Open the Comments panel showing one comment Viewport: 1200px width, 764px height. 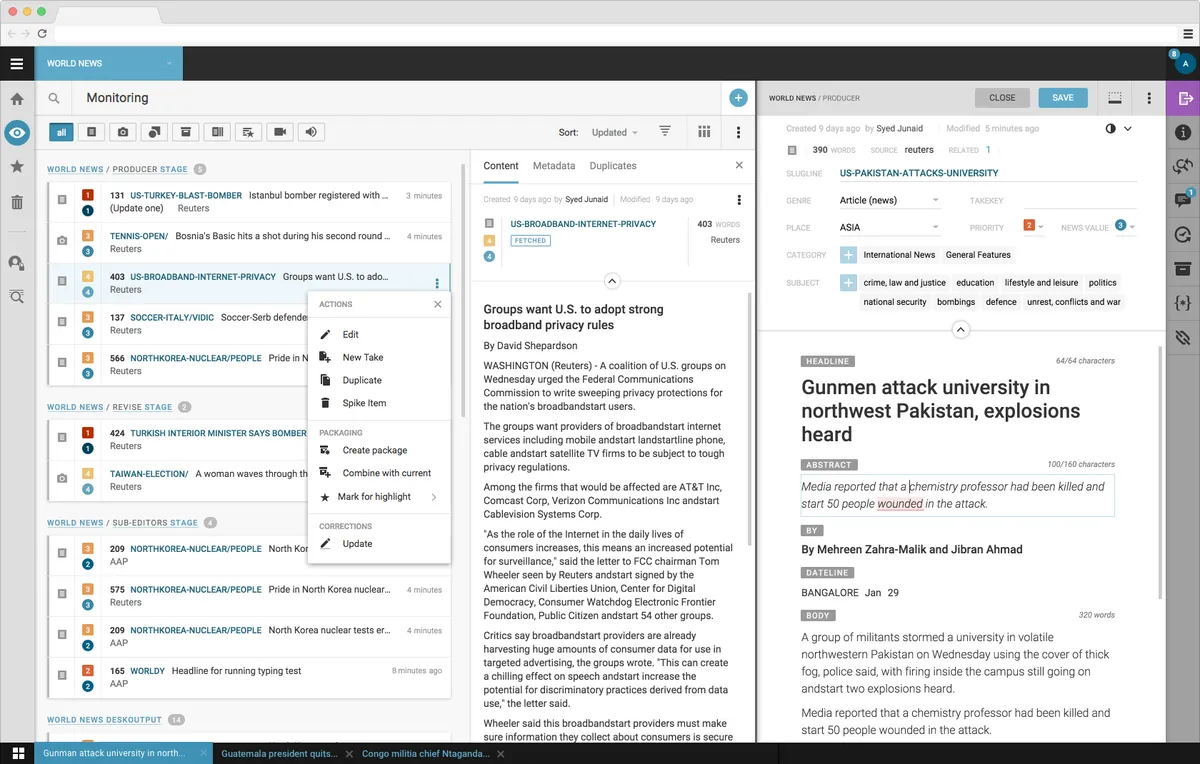1182,199
